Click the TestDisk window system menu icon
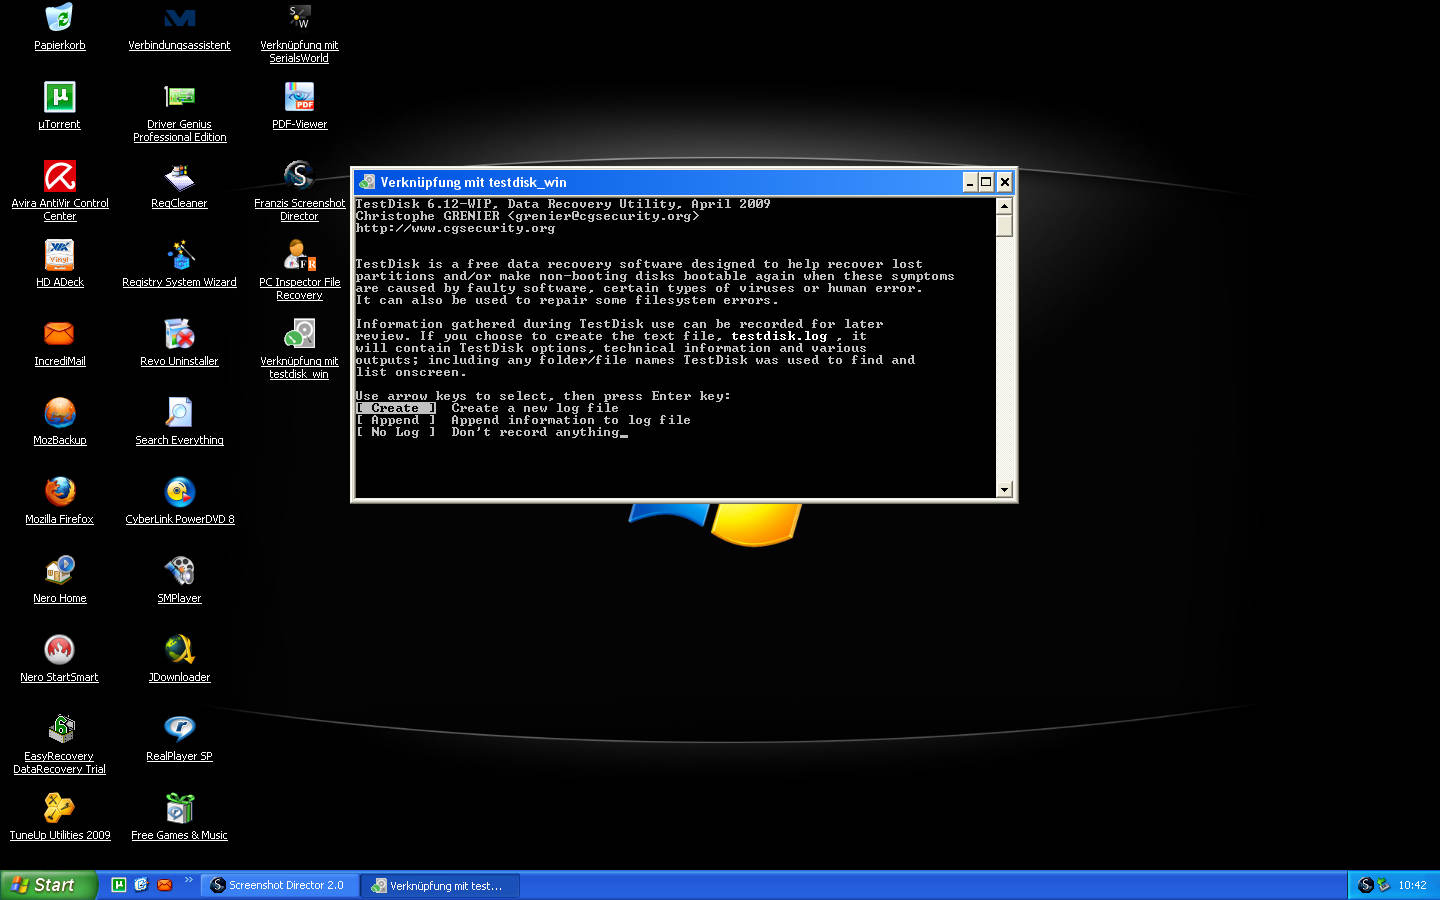 point(367,182)
